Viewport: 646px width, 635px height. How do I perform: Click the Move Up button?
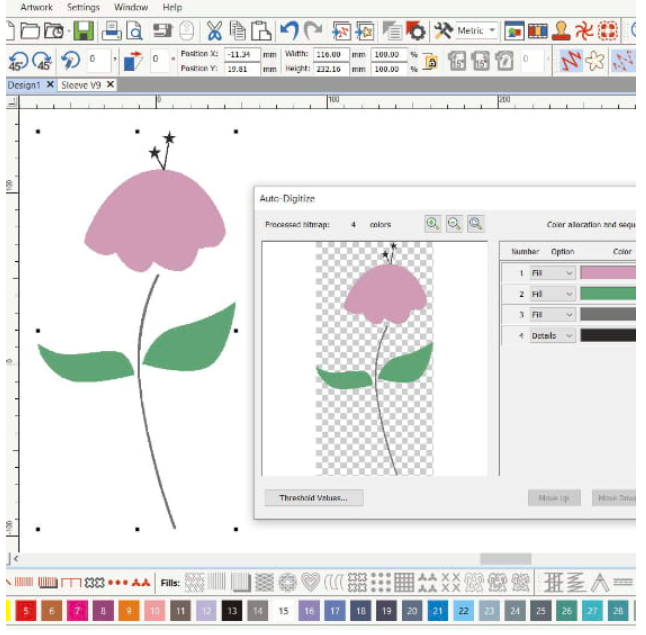pyautogui.click(x=554, y=497)
